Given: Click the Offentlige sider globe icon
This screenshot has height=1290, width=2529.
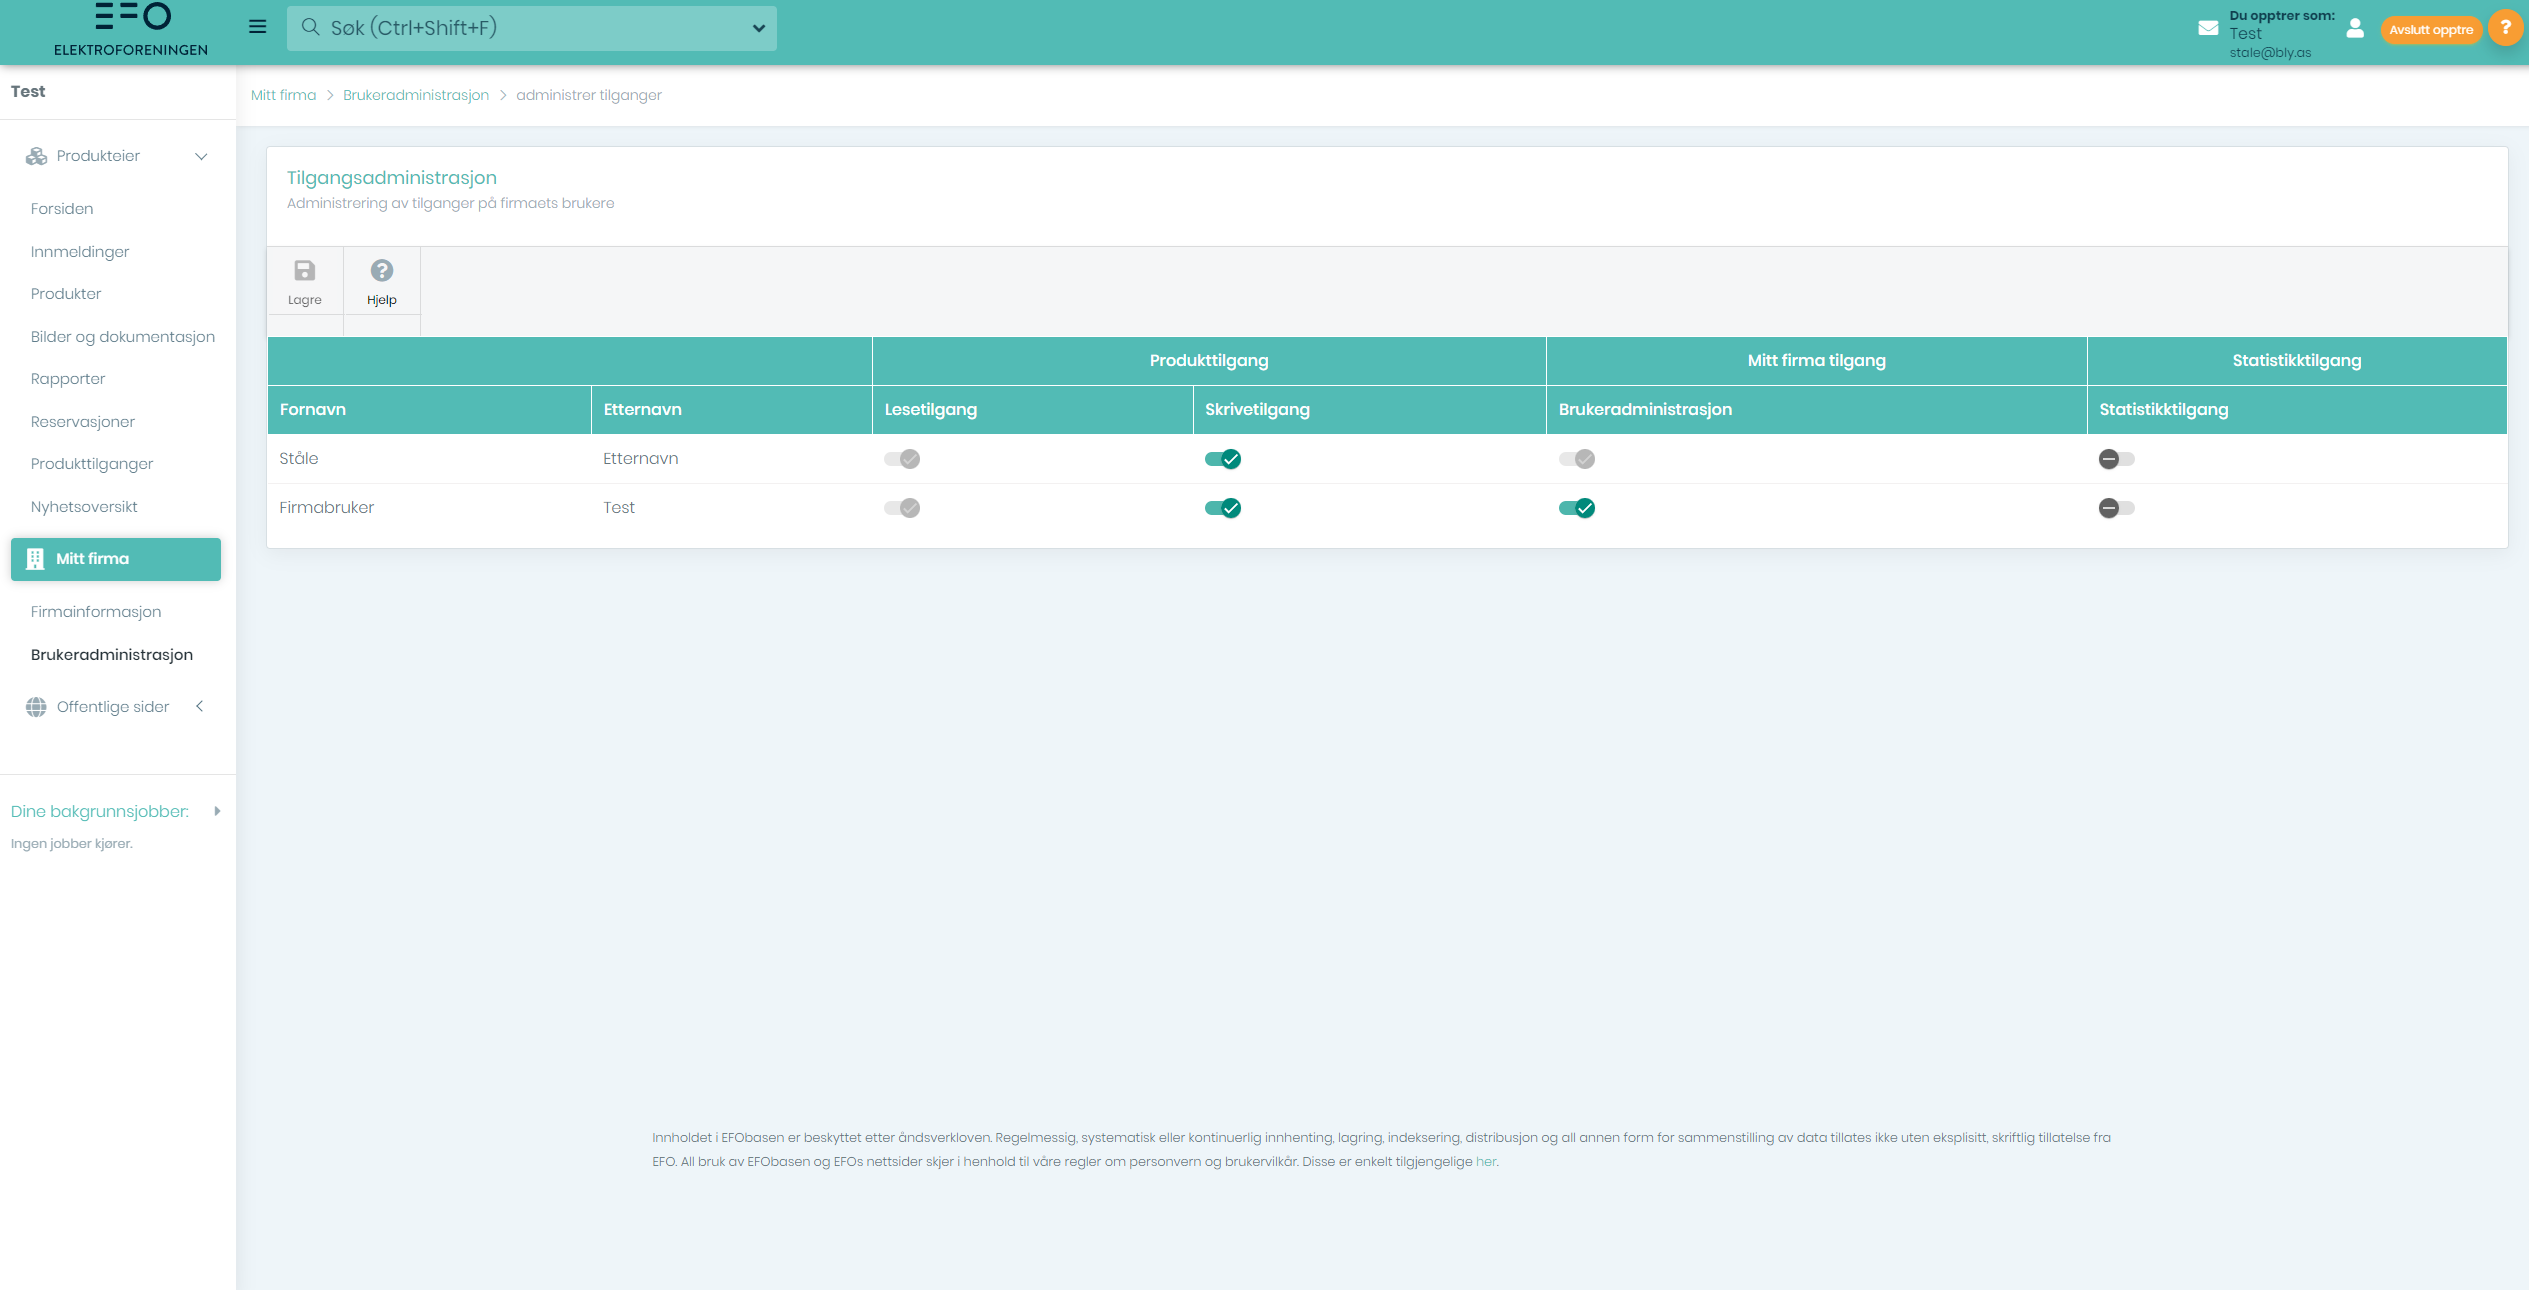Looking at the screenshot, I should (x=36, y=707).
